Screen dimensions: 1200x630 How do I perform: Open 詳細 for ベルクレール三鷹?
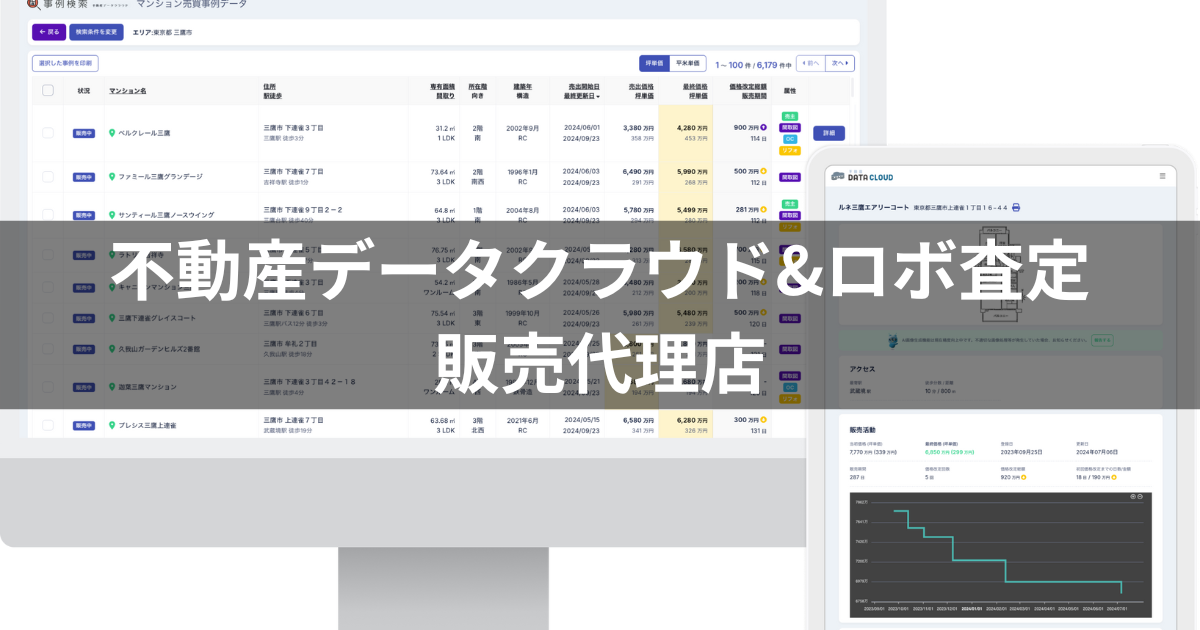click(829, 133)
